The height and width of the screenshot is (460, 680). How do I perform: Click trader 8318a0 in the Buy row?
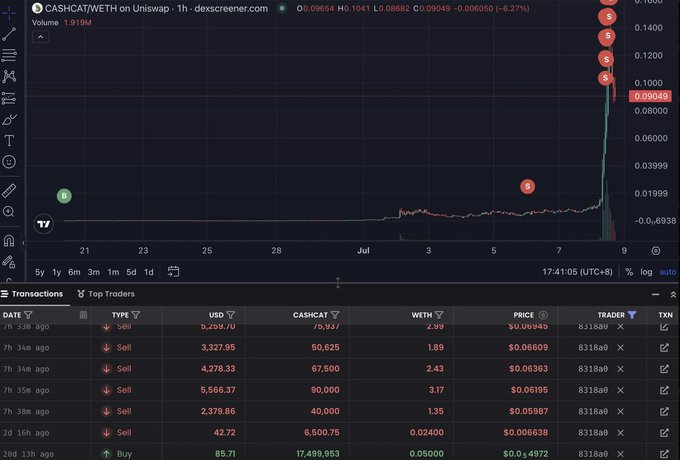point(593,454)
